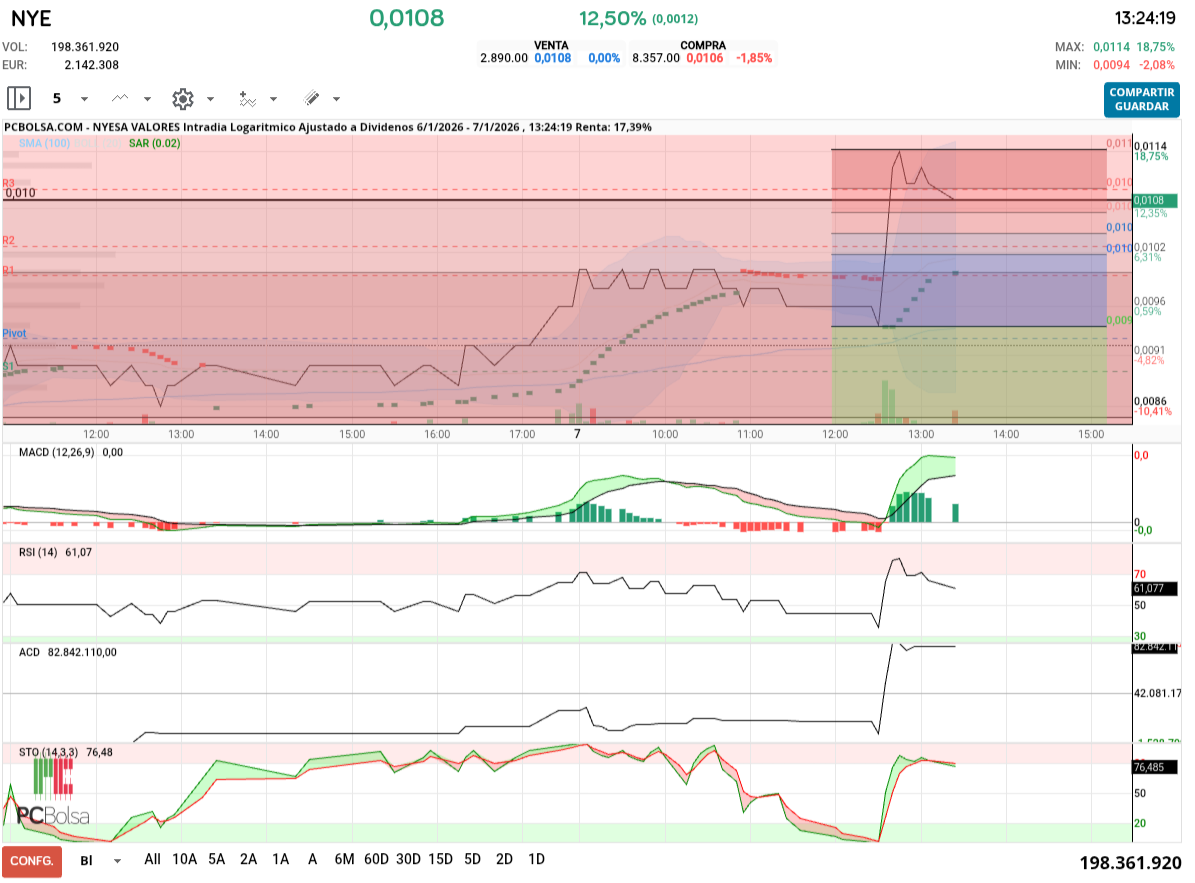
Task: Expand the indicators dropdown arrow
Action: tap(274, 99)
